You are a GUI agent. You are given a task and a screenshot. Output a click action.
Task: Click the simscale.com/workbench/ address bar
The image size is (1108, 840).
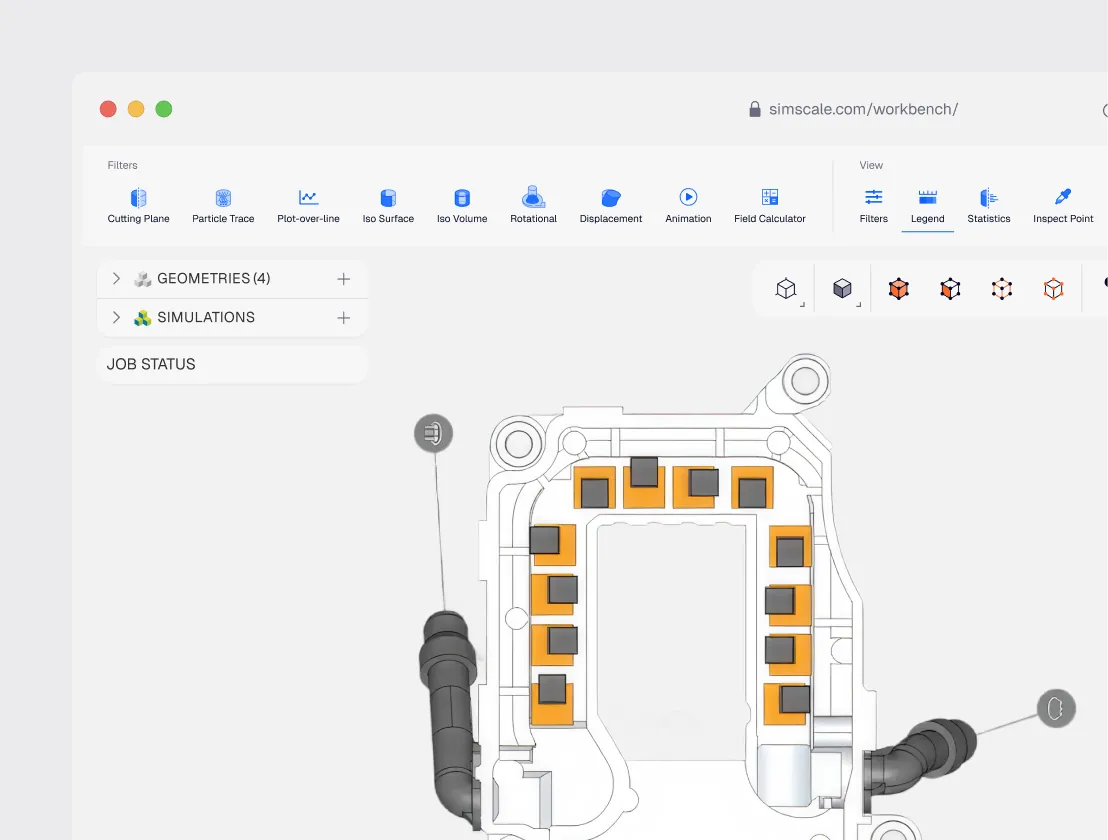(863, 110)
